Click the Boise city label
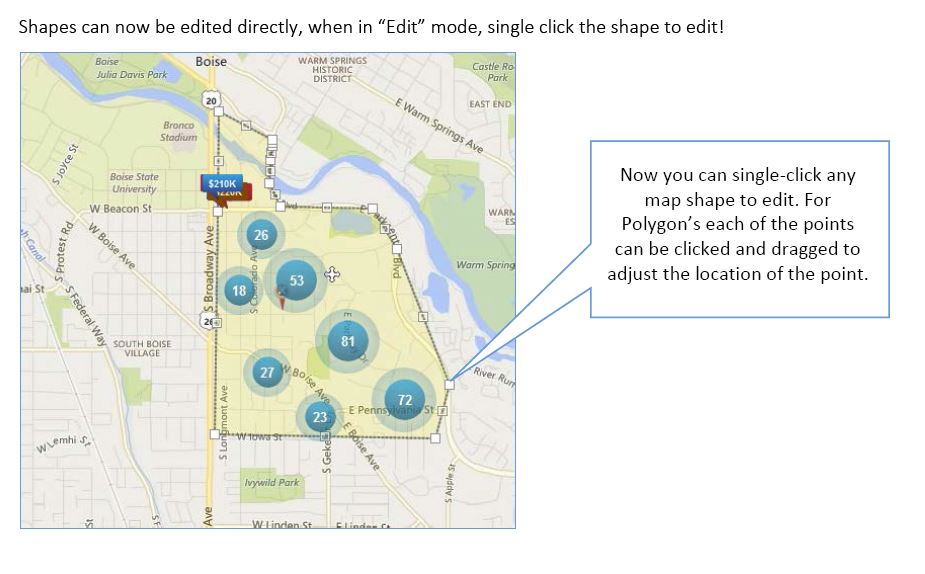The height and width of the screenshot is (574, 925). [211, 61]
